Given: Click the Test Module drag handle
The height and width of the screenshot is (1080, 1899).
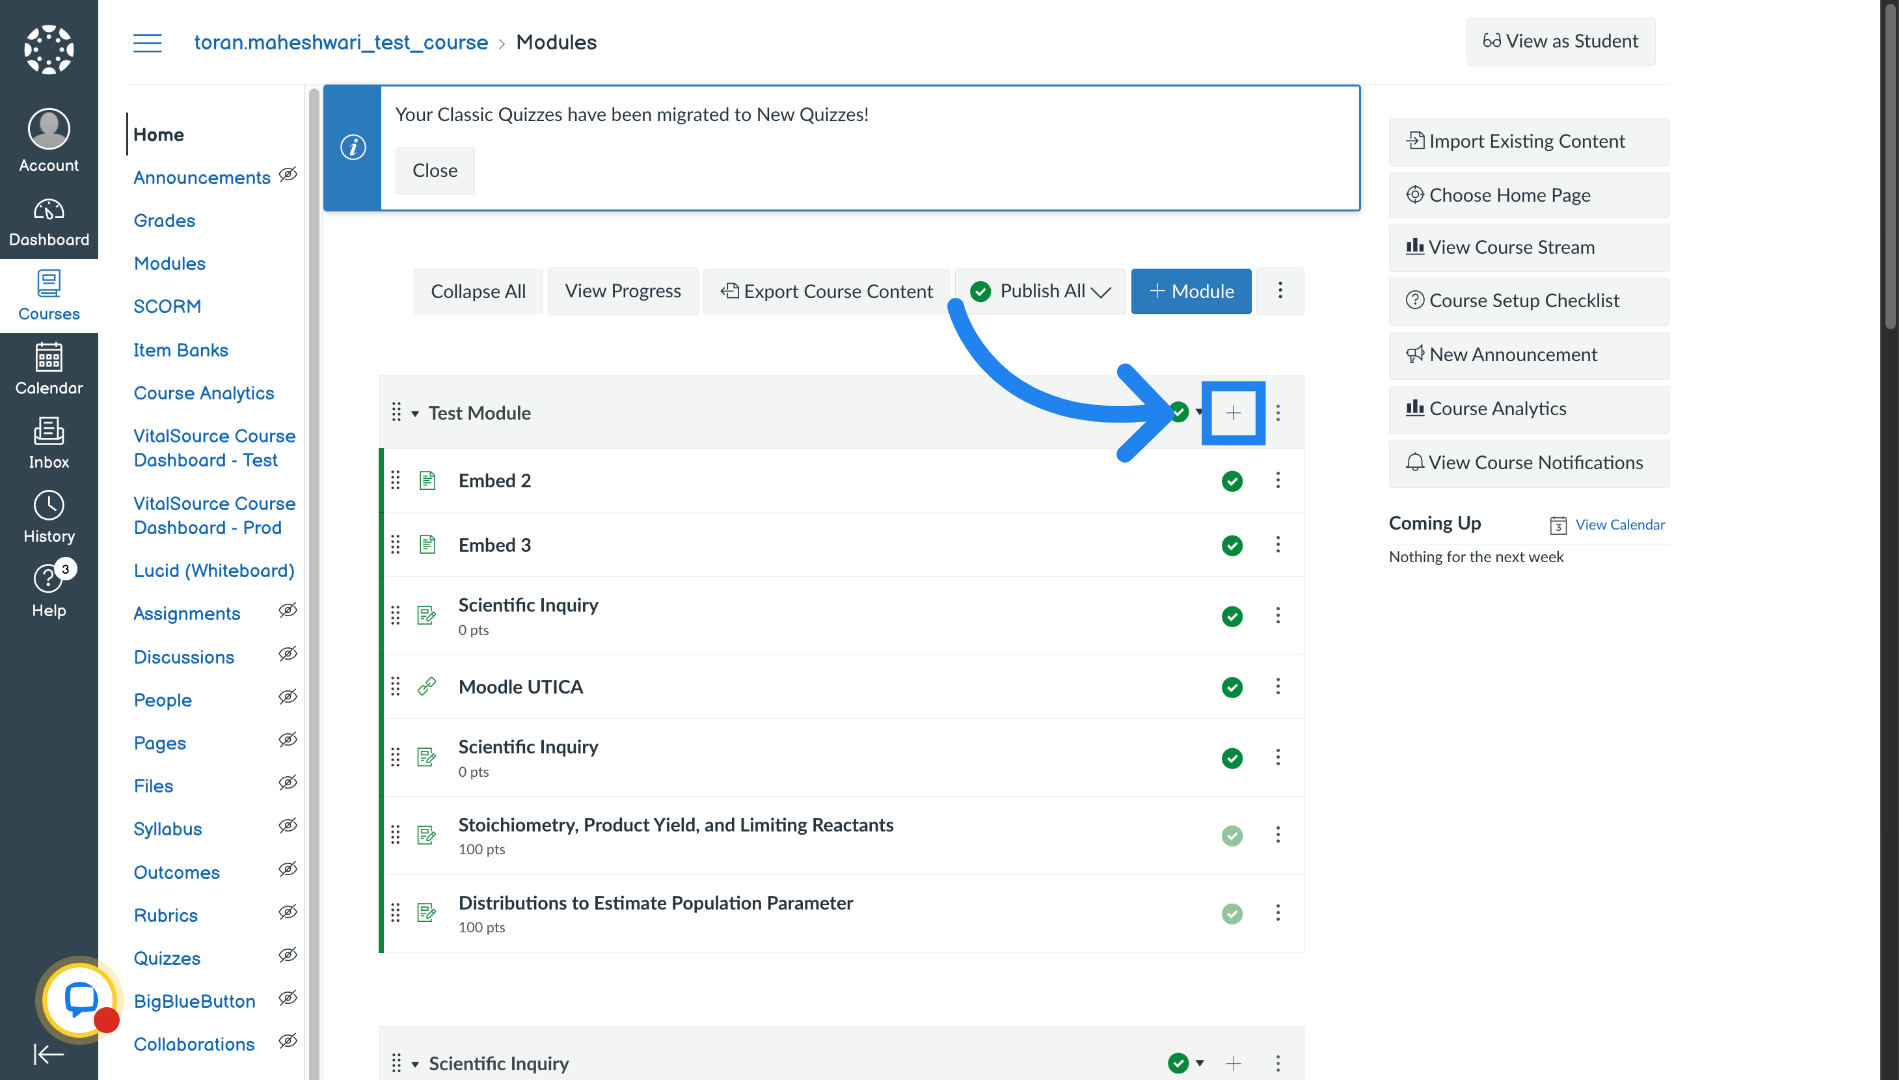Looking at the screenshot, I should [x=396, y=413].
